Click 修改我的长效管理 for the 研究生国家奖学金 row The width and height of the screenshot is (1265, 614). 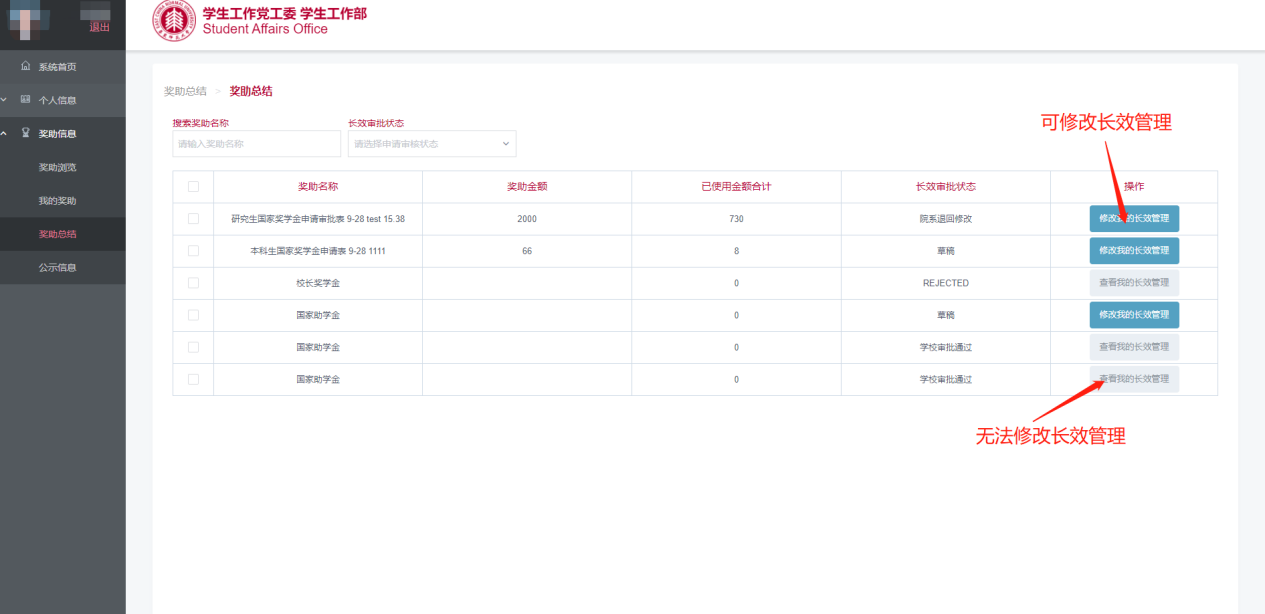pyautogui.click(x=1134, y=219)
